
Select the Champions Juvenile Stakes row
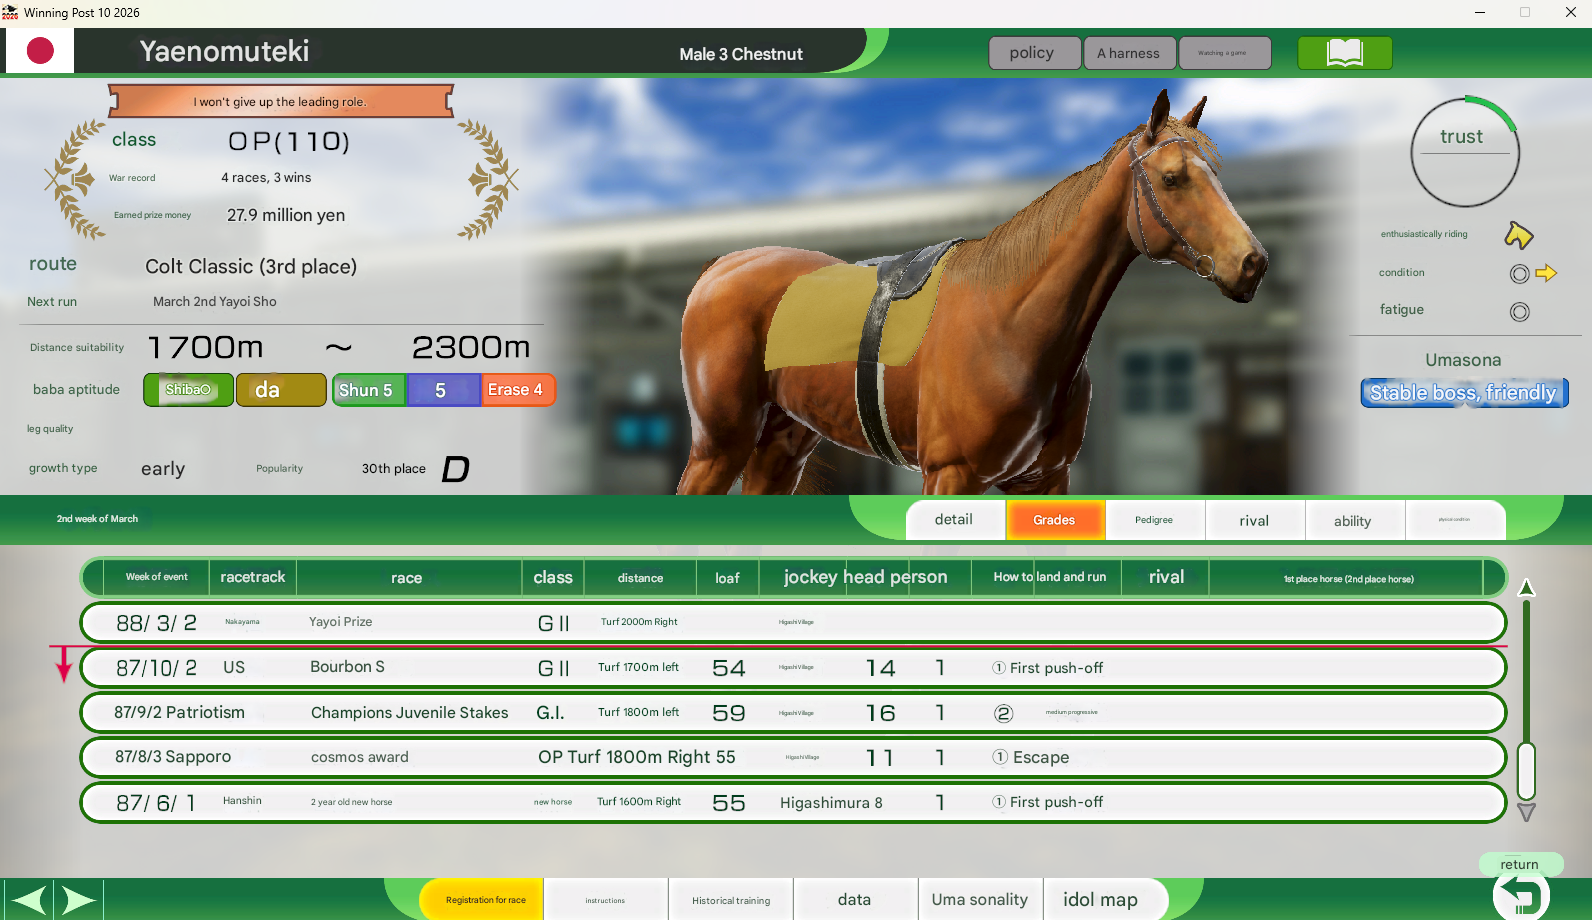point(793,713)
